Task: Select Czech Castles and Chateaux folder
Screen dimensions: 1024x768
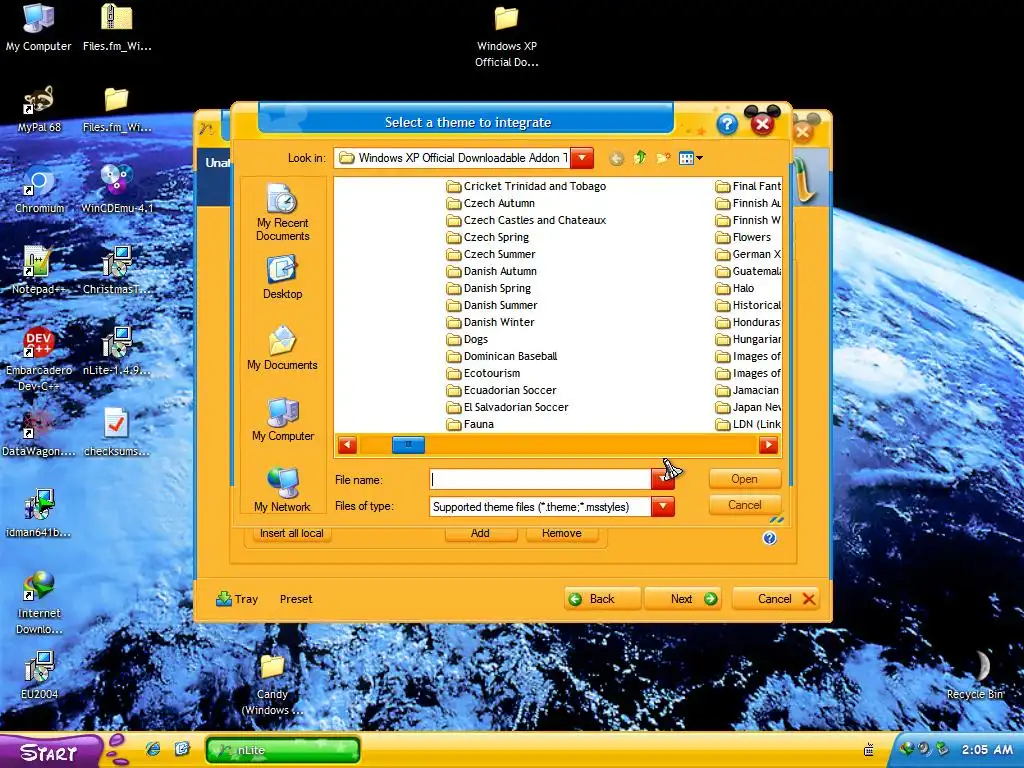Action: pyautogui.click(x=526, y=220)
